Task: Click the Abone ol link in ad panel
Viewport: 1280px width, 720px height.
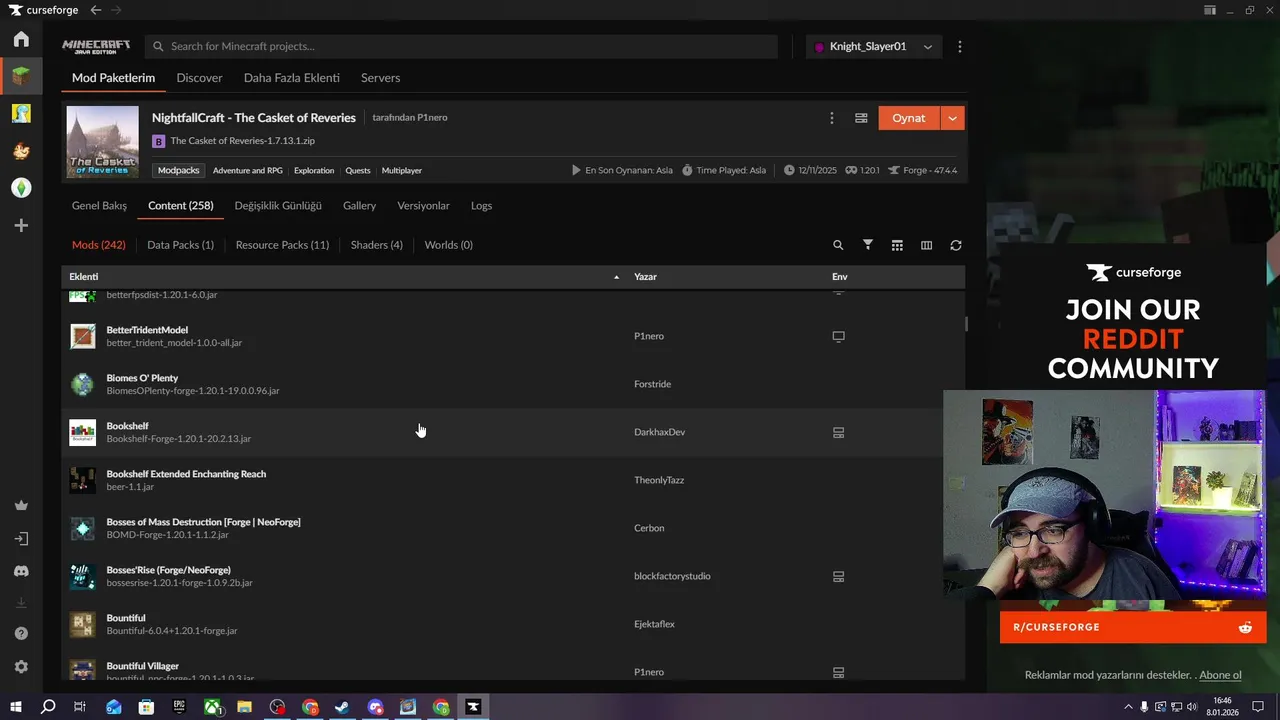Action: click(x=1220, y=675)
